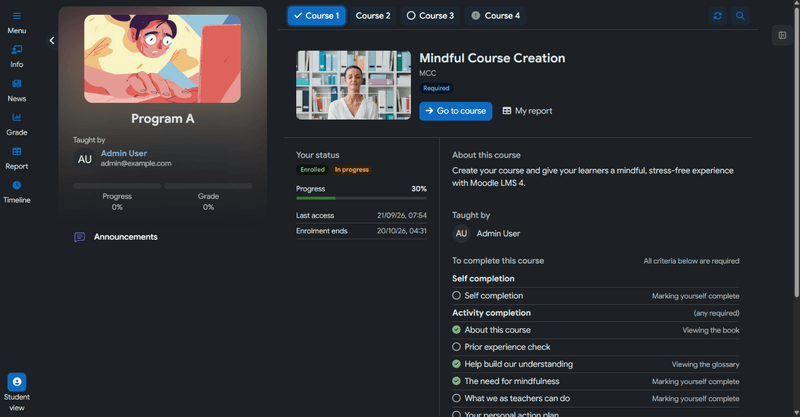Click the Go to course button

[x=456, y=111]
